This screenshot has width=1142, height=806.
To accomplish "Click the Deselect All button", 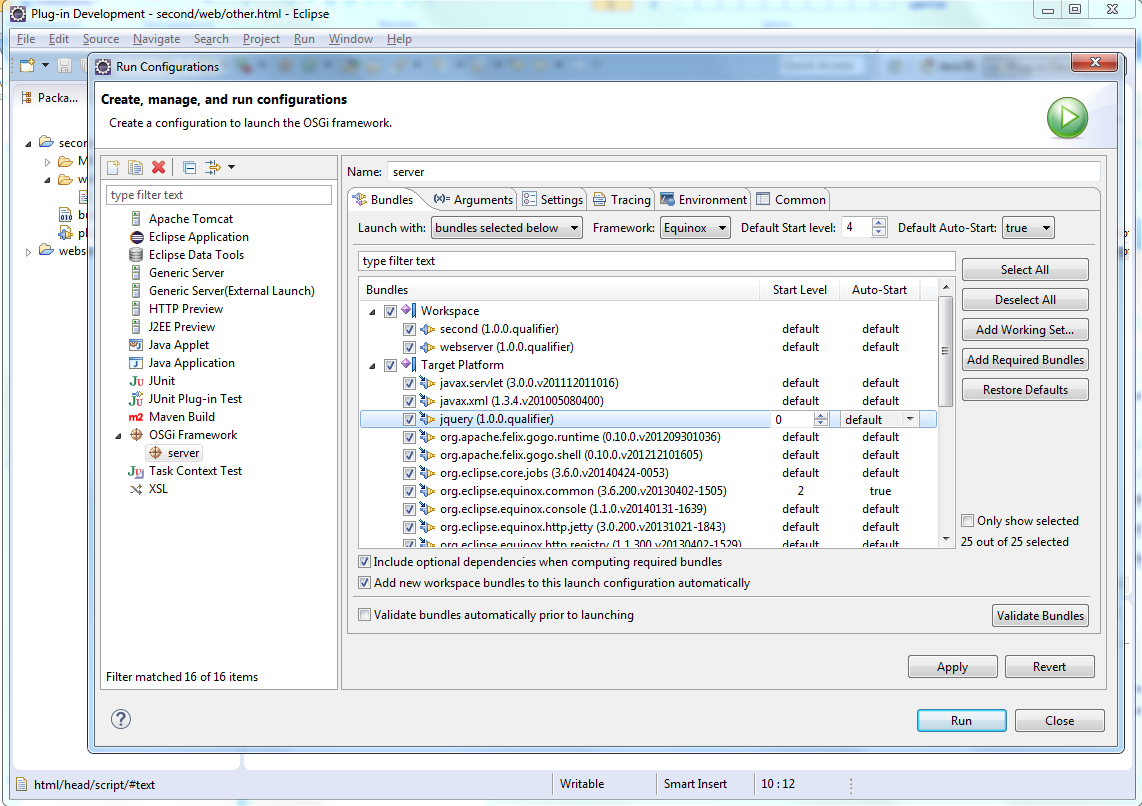I will coord(1025,299).
